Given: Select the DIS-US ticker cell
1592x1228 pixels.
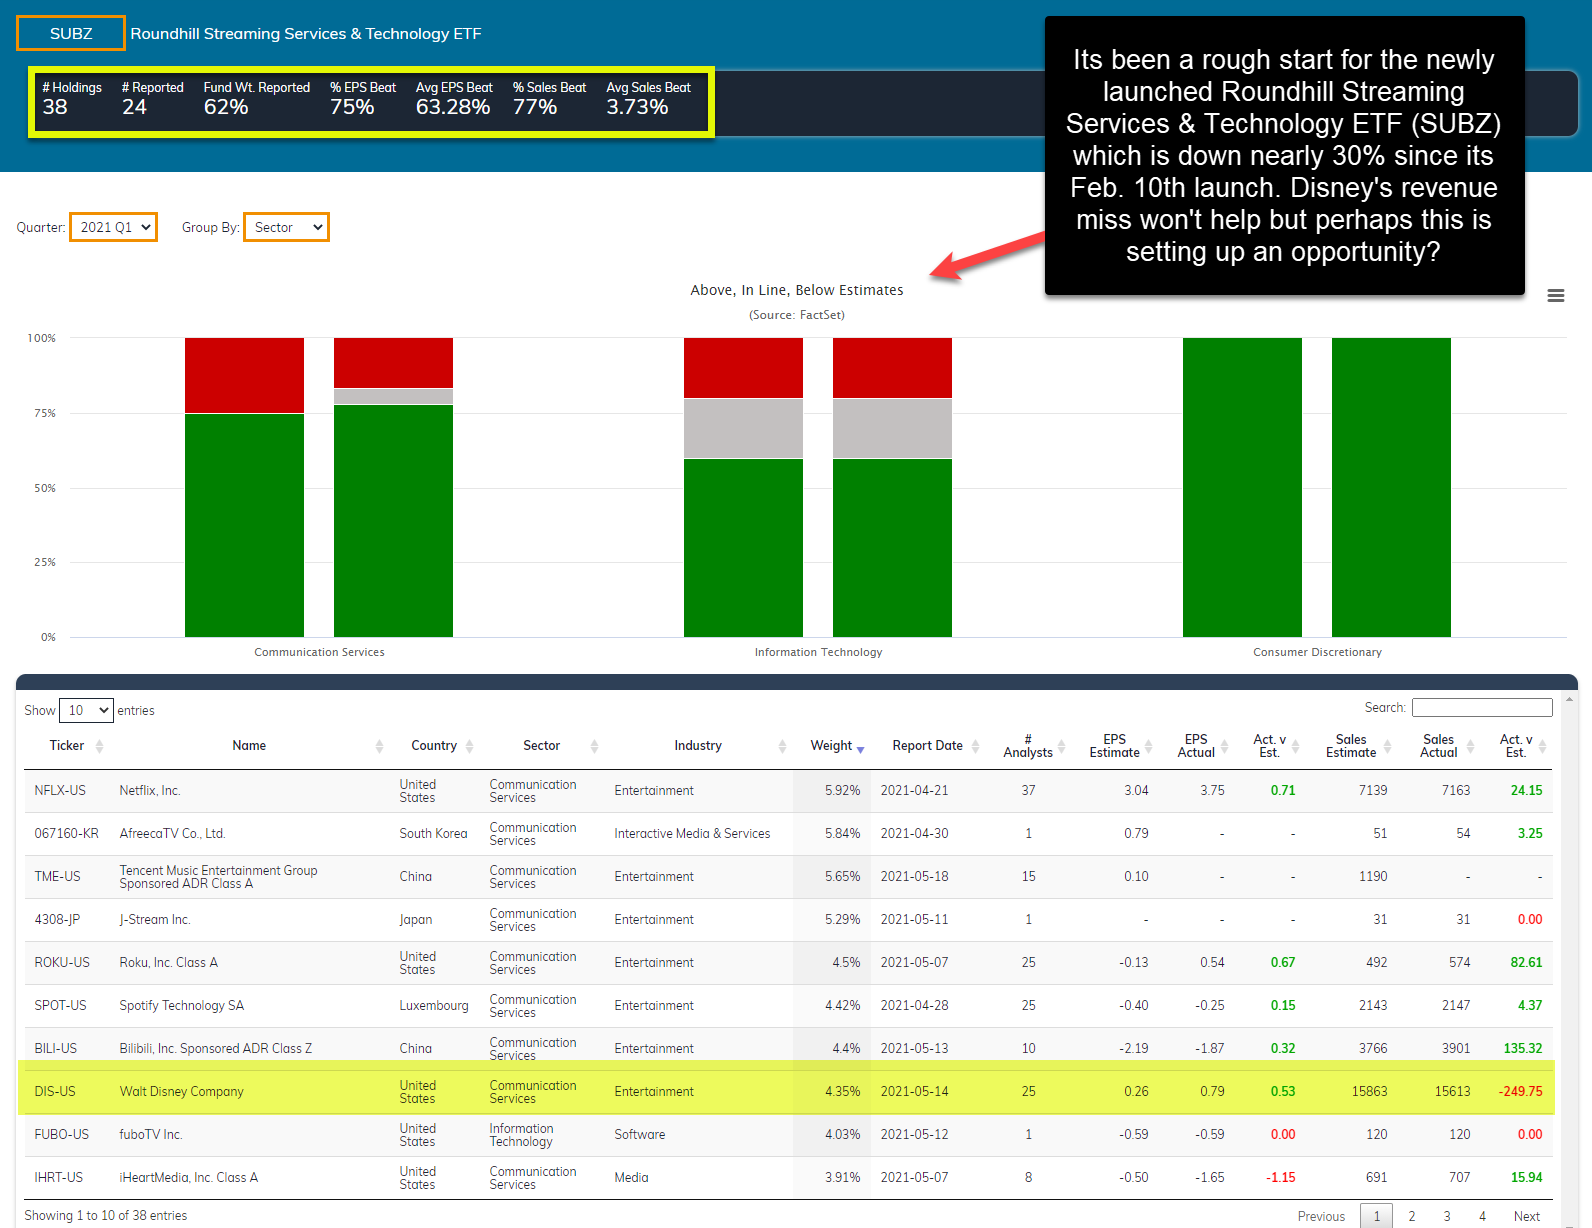Looking at the screenshot, I should [55, 1091].
